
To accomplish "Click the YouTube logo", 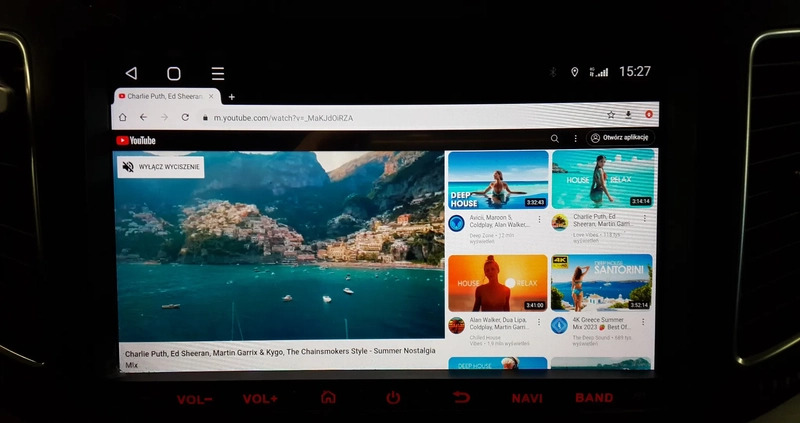I will coord(136,140).
